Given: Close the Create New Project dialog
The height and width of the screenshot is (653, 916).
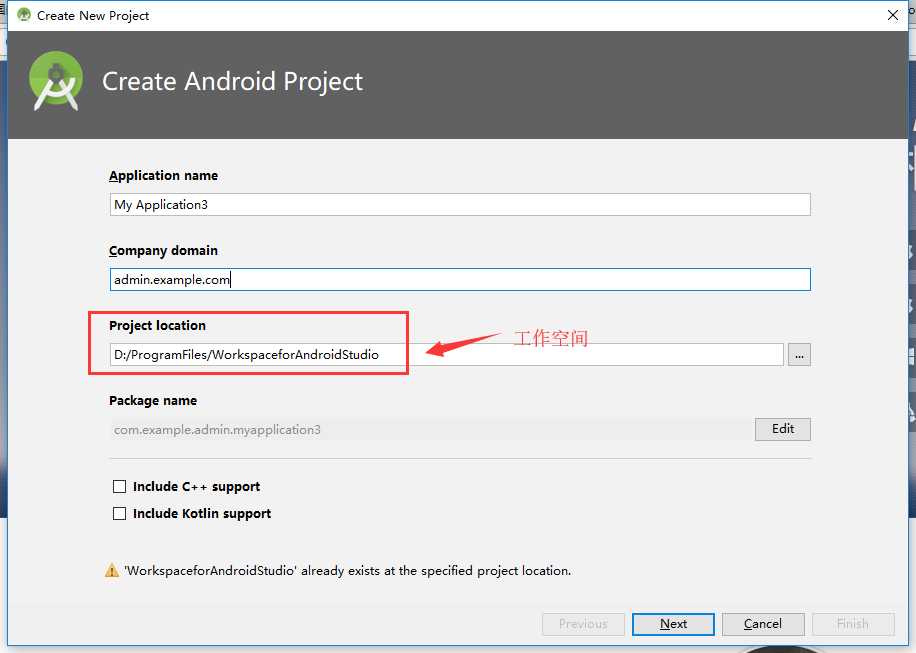Looking at the screenshot, I should click(893, 15).
